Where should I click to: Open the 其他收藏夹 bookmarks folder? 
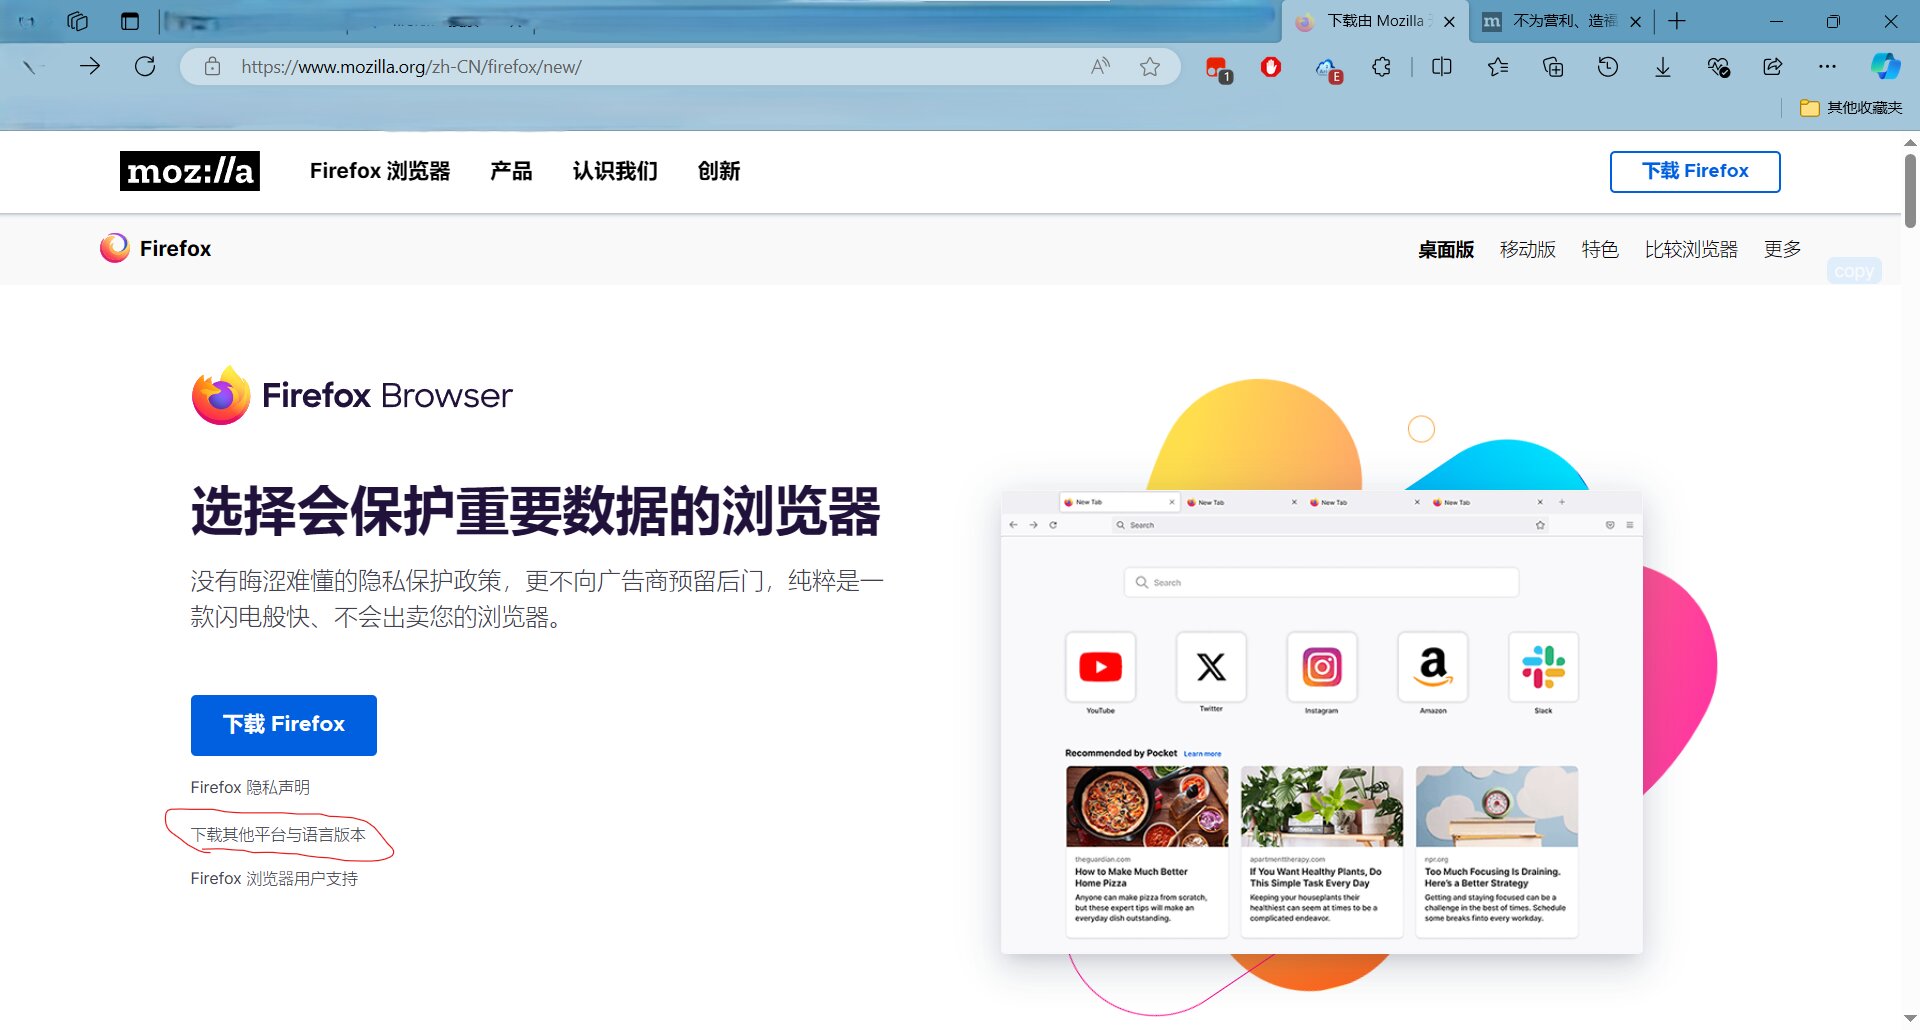tap(1851, 108)
